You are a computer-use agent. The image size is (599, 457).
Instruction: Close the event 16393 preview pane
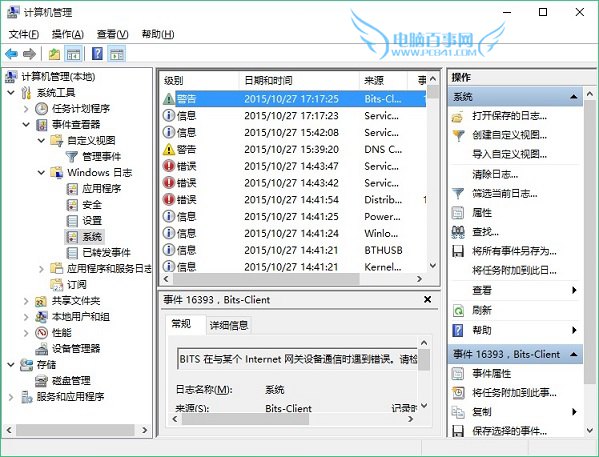pos(427,300)
